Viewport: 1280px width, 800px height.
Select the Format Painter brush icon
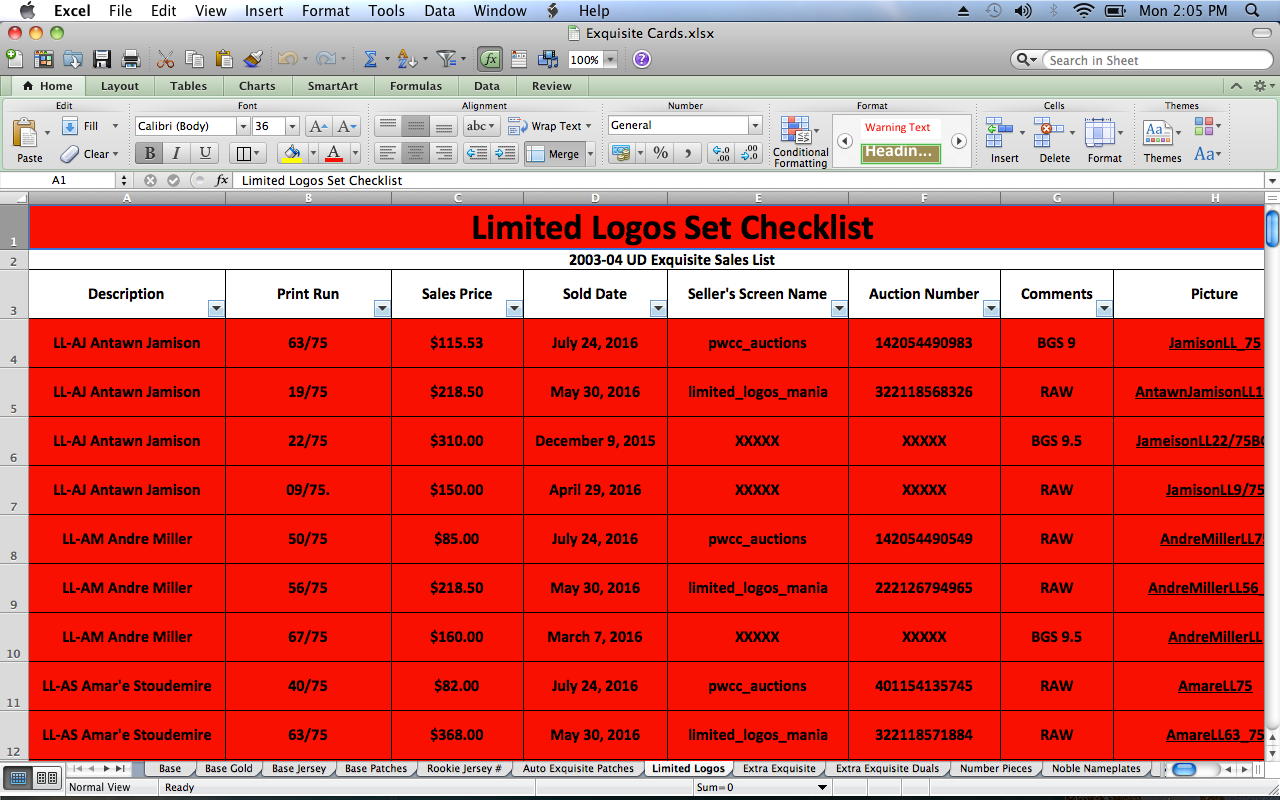coord(253,60)
